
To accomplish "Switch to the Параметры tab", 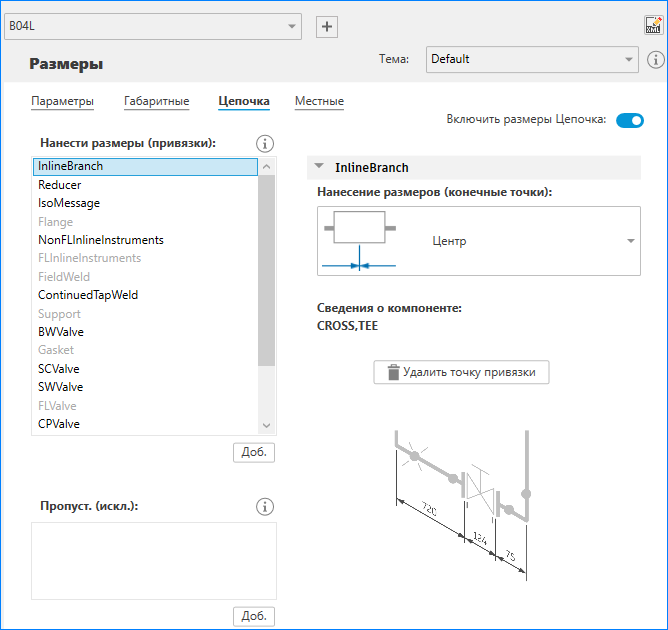I will coord(62,101).
